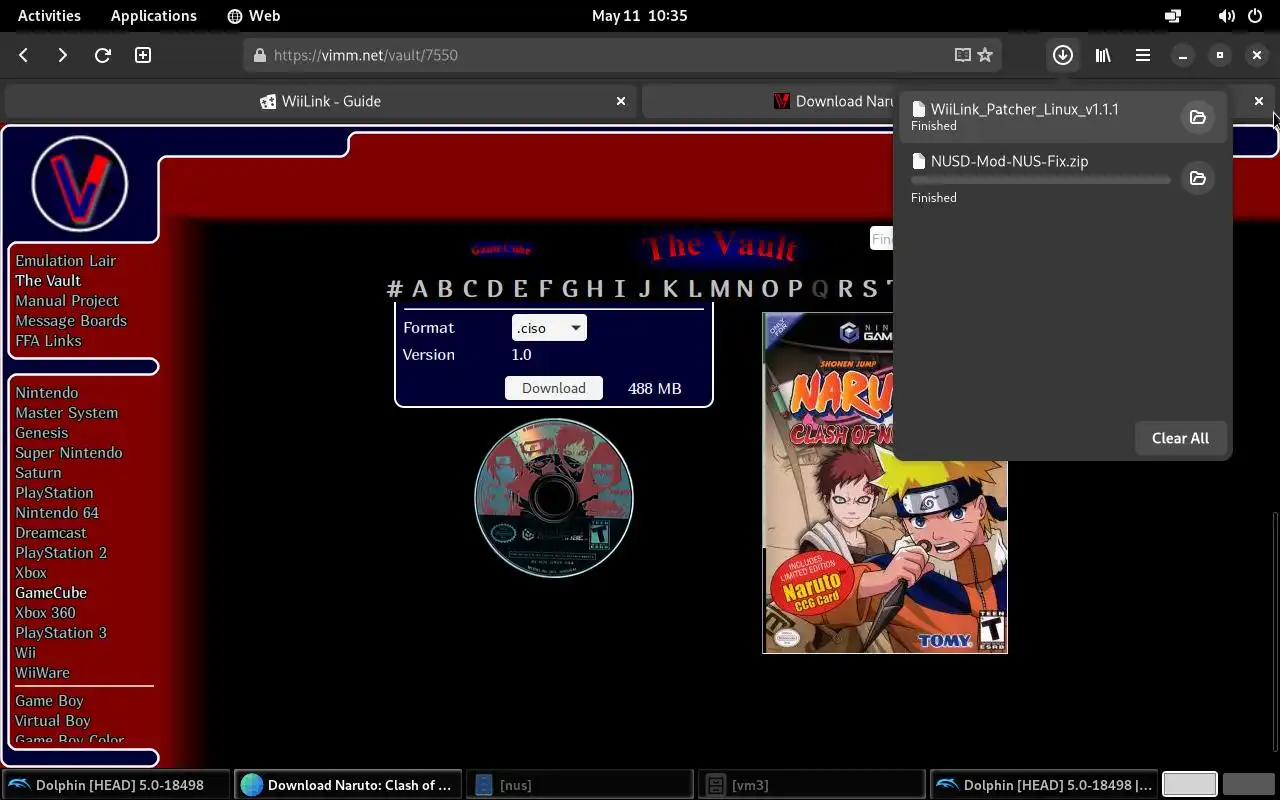This screenshot has height=800, width=1280.
Task: Go back with the browser back arrow
Action: [24, 55]
